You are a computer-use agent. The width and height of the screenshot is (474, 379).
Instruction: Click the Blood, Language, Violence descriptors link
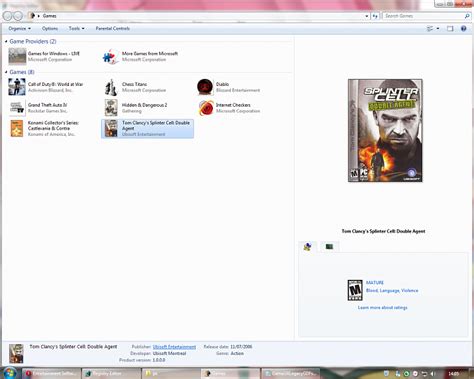click(392, 291)
